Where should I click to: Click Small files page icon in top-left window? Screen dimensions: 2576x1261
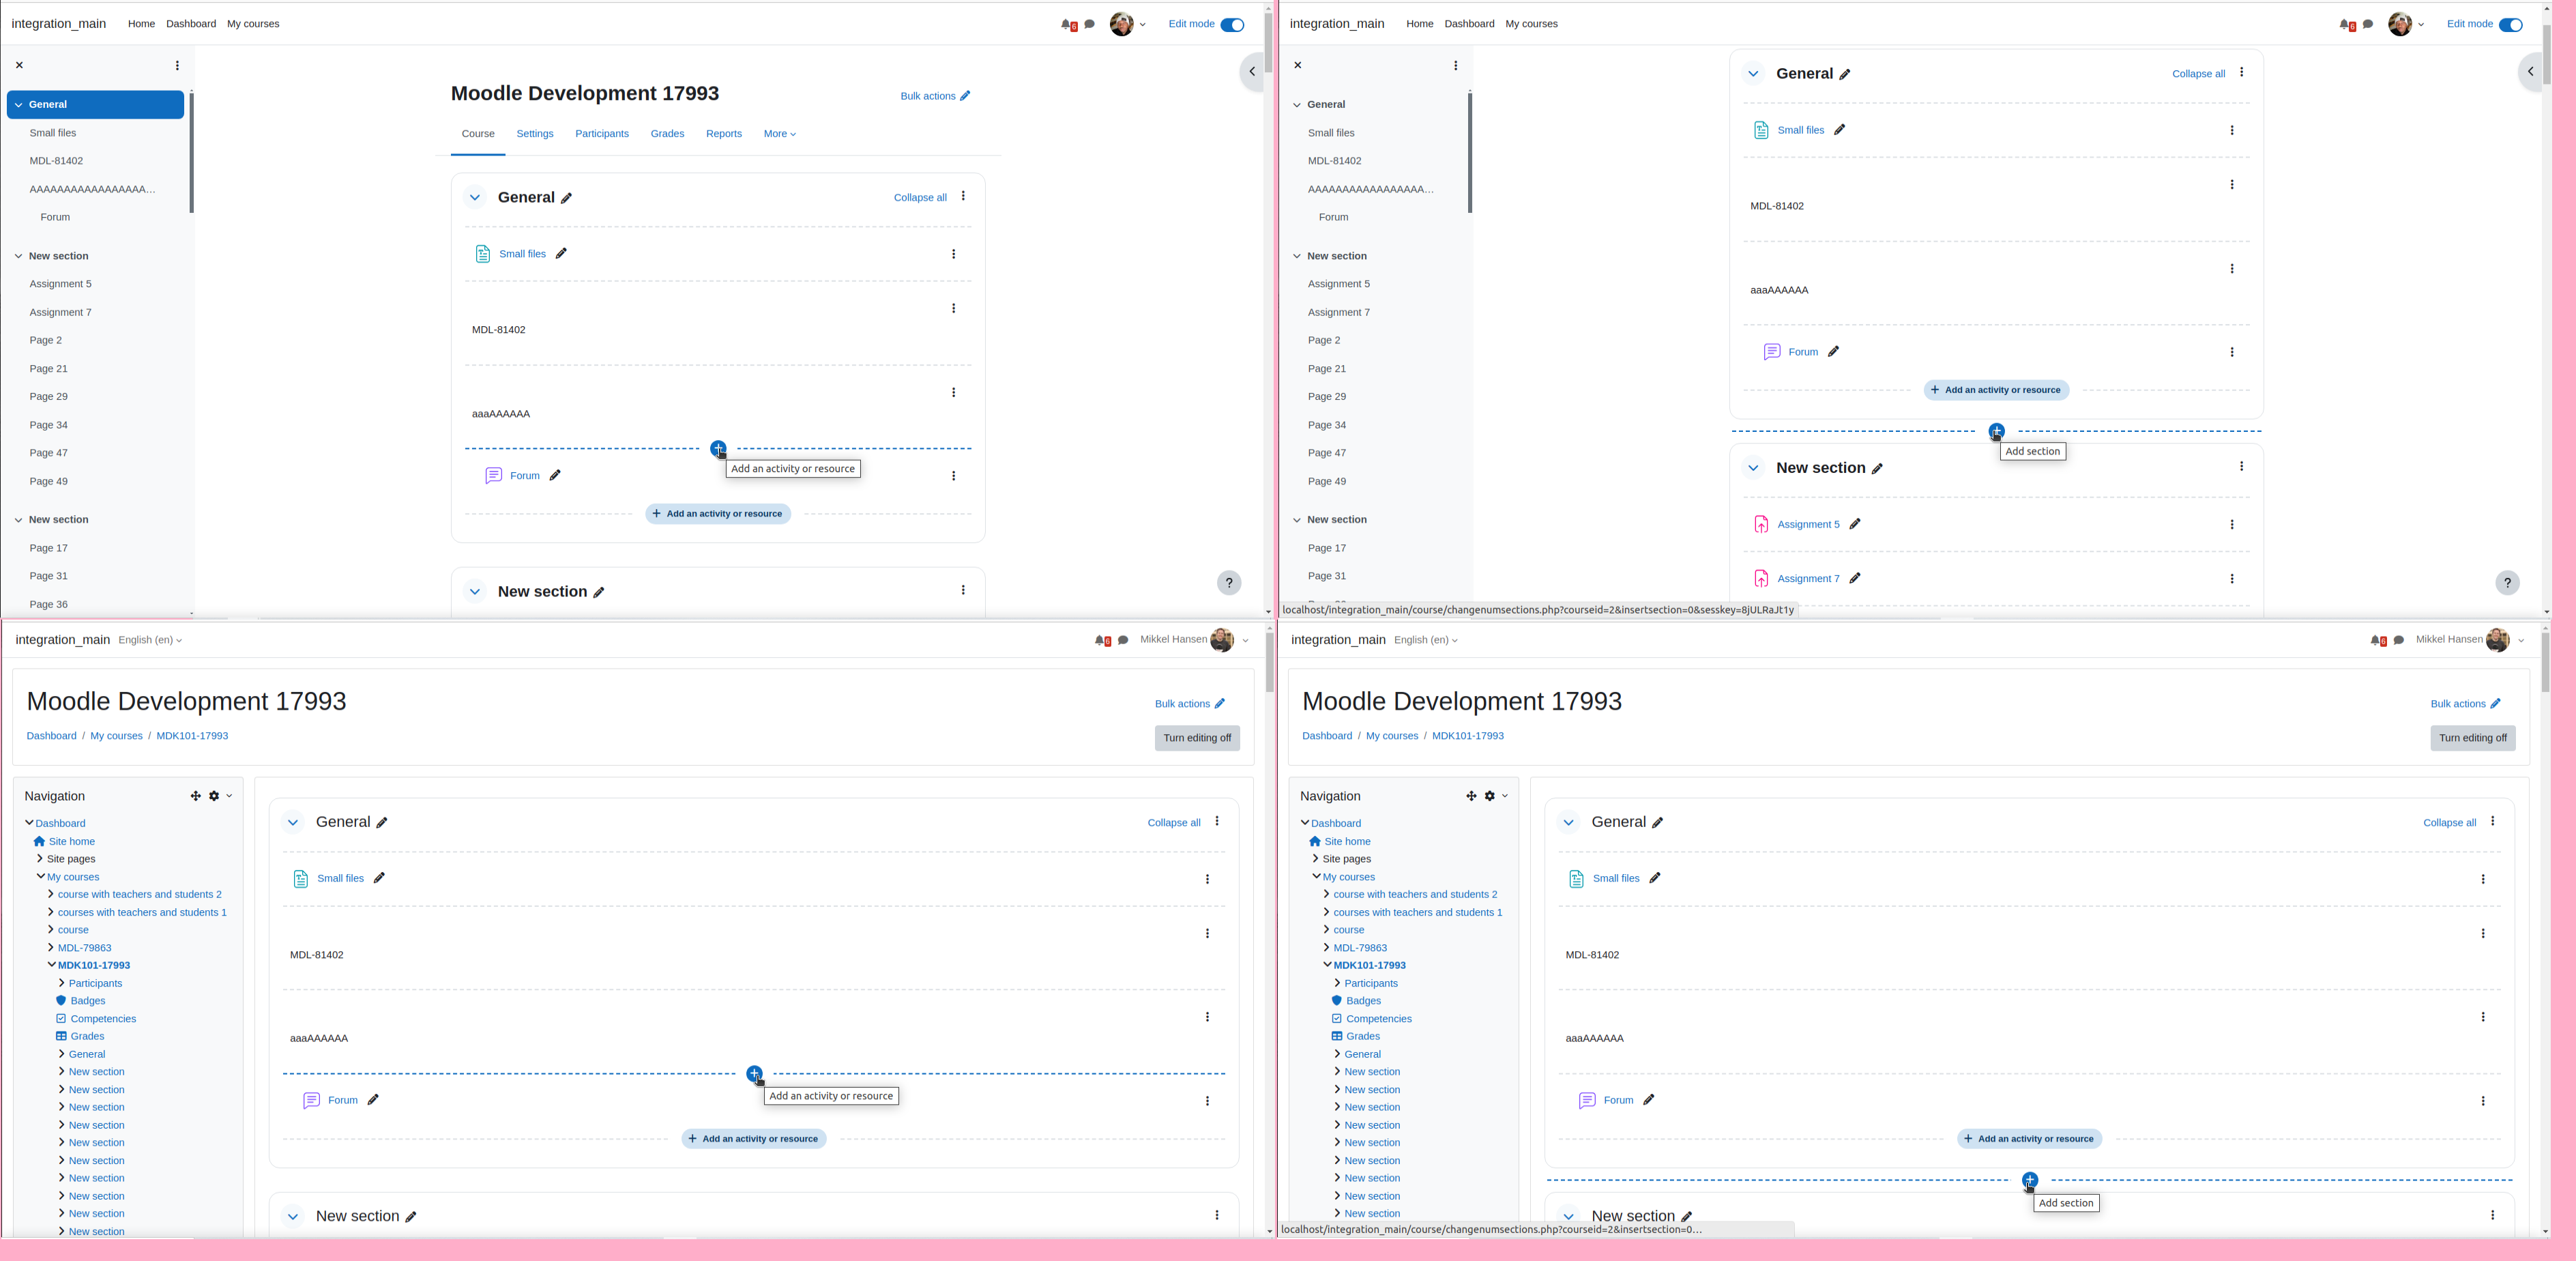pos(483,254)
